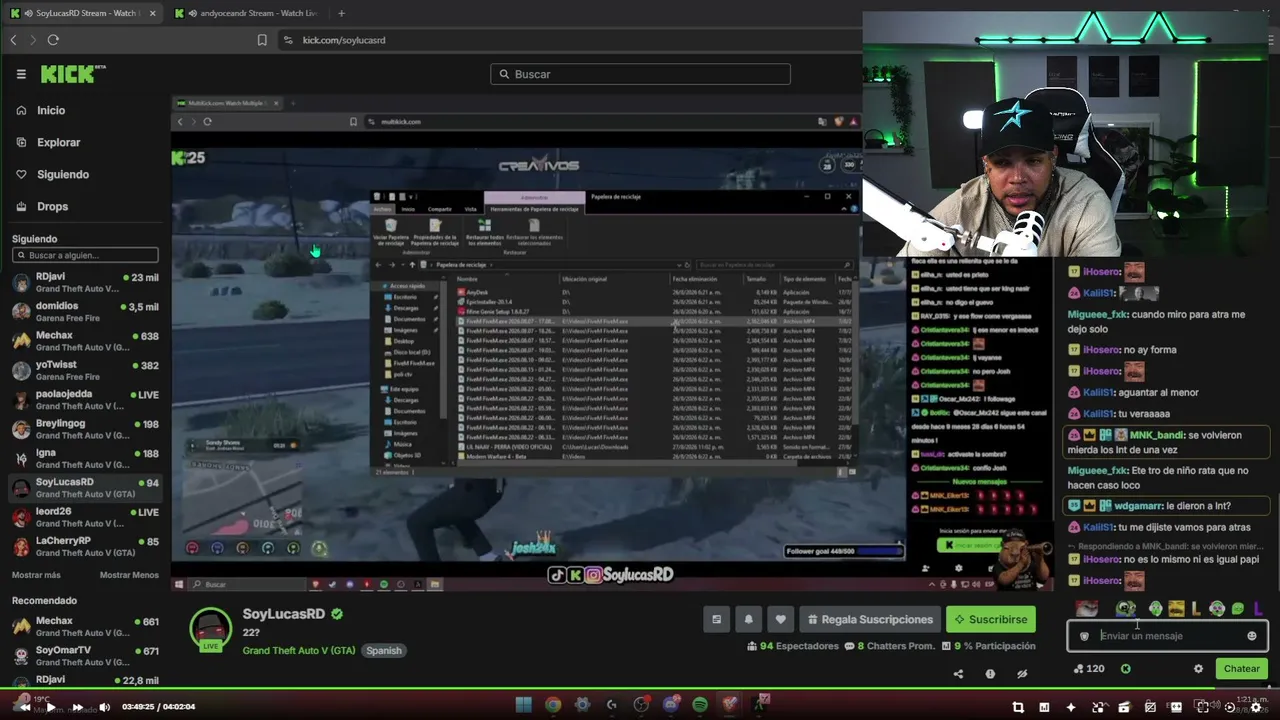Image resolution: width=1280 pixels, height=720 pixels.
Task: Click the 120 channel points counter
Action: [x=1089, y=669]
